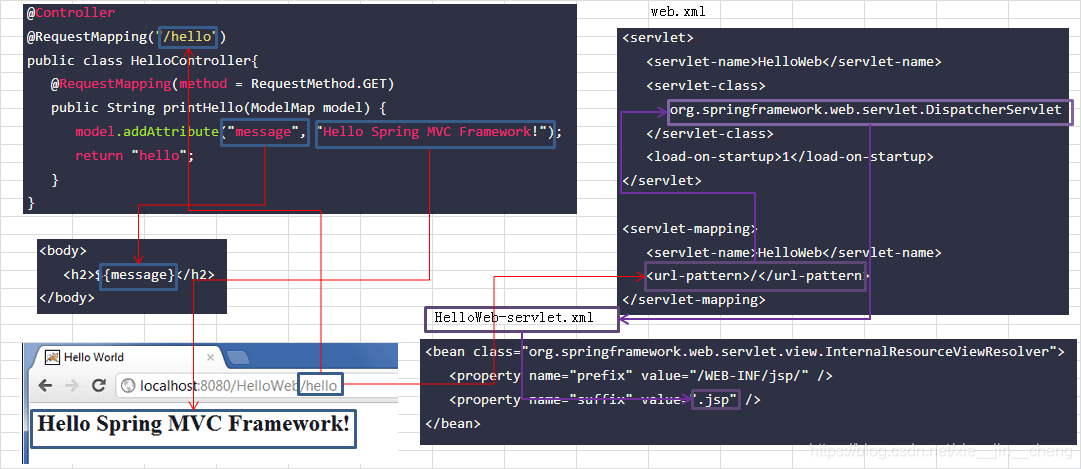
Task: Click the prefix property /WEB-INF/jsp/ line
Action: (640, 376)
